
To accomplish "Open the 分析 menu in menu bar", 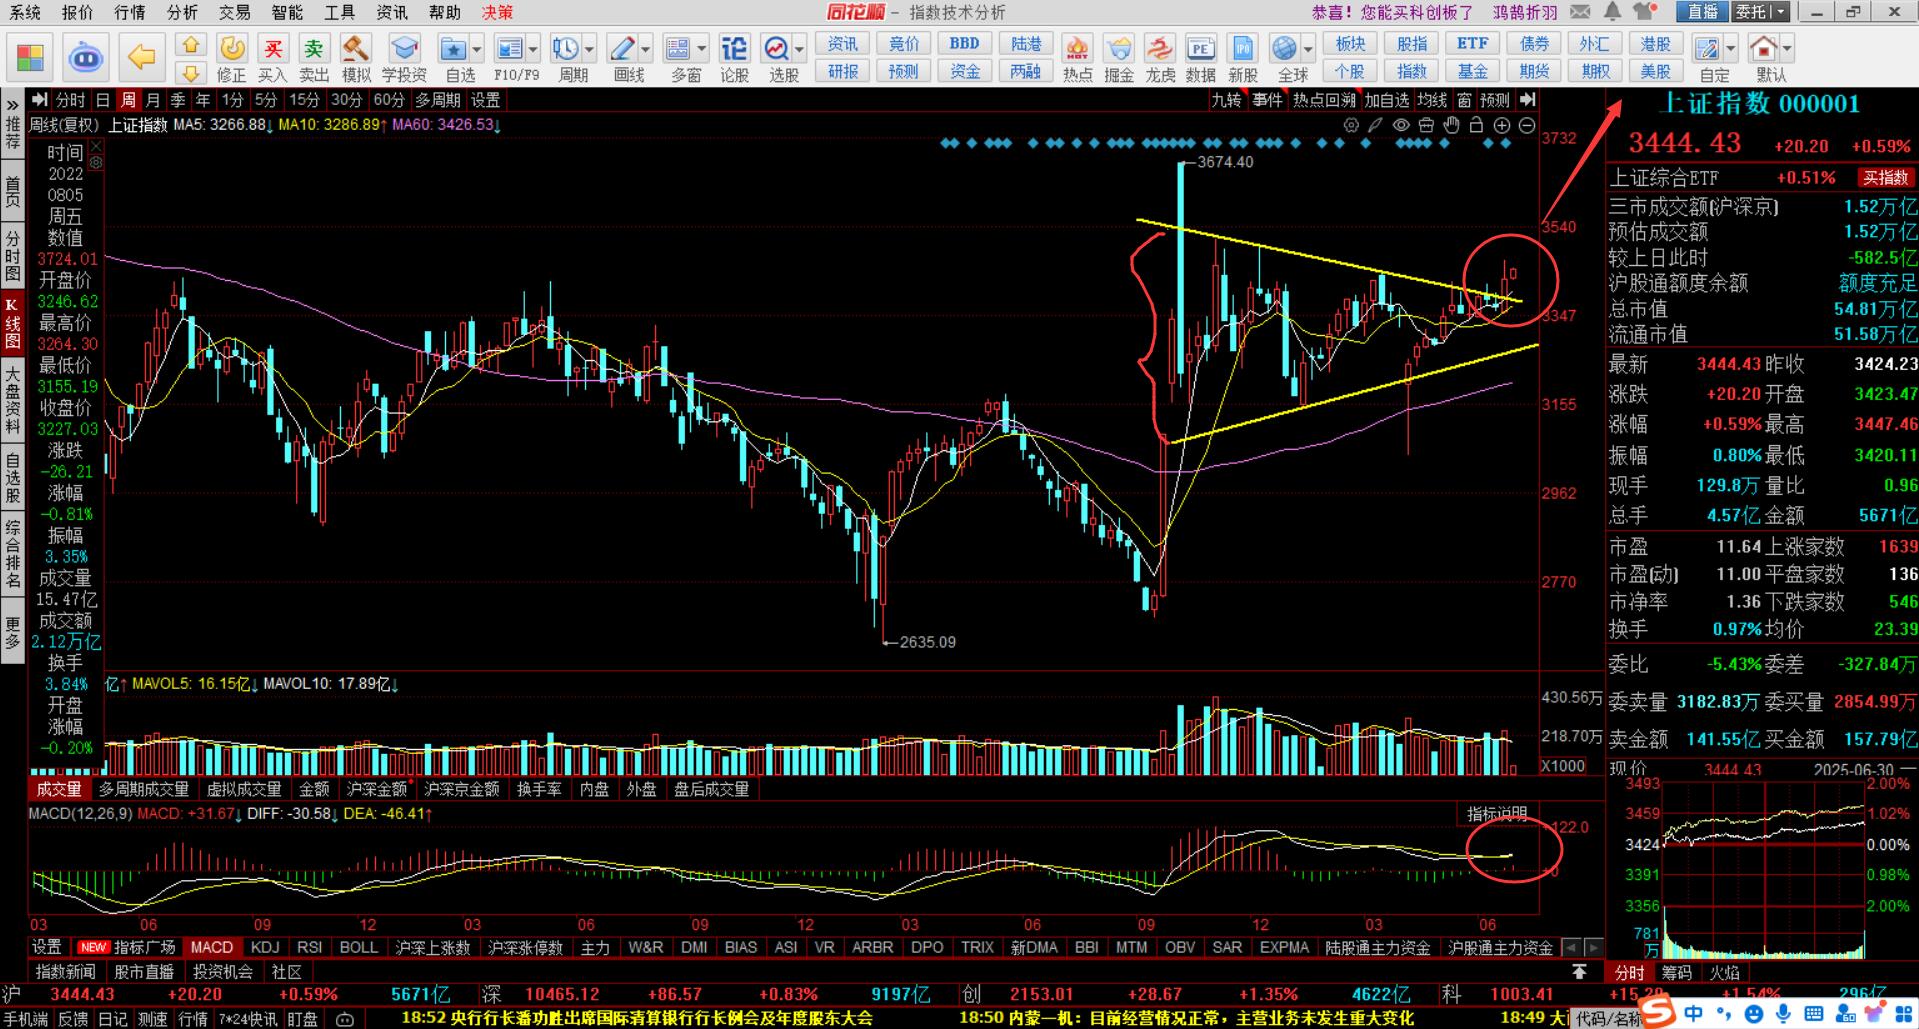I will point(182,12).
